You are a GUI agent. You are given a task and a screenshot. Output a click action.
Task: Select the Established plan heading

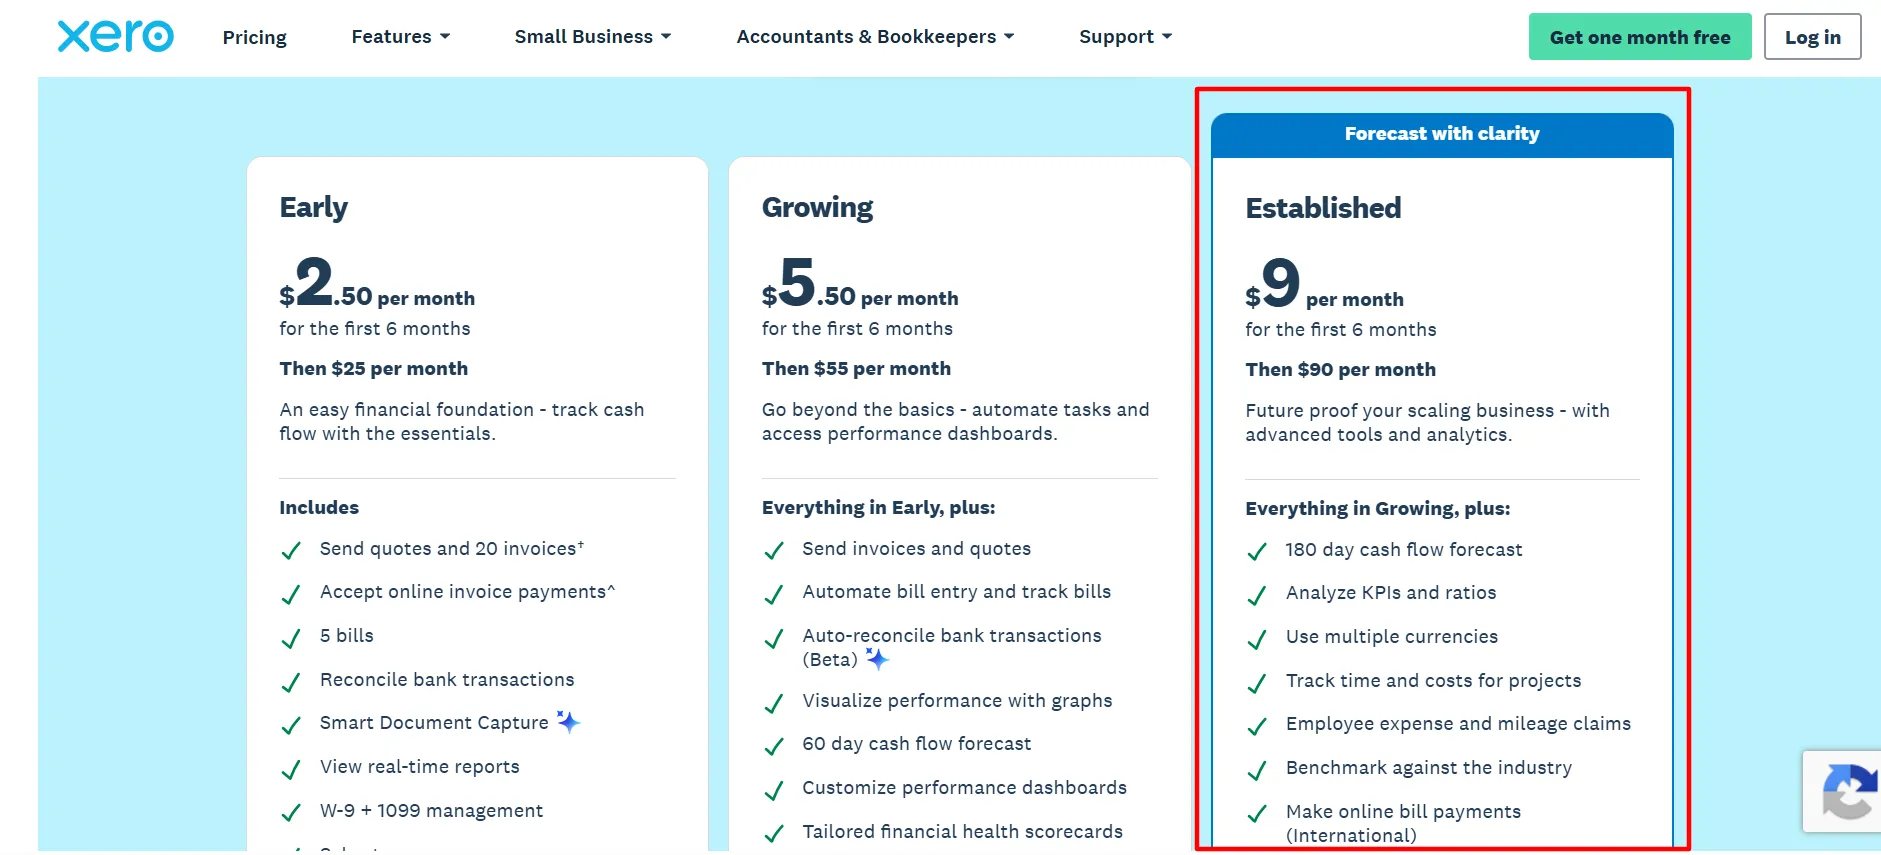[1323, 208]
